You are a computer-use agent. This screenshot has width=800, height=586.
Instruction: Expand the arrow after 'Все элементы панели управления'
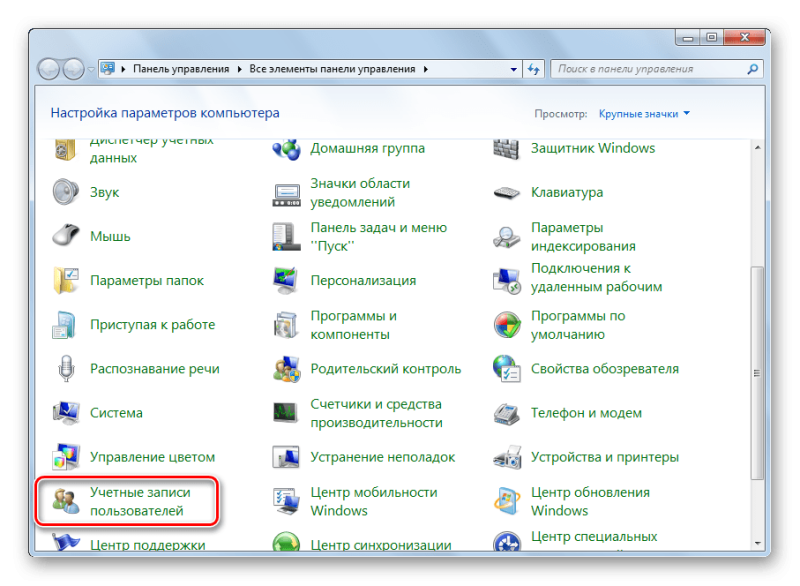pyautogui.click(x=426, y=69)
